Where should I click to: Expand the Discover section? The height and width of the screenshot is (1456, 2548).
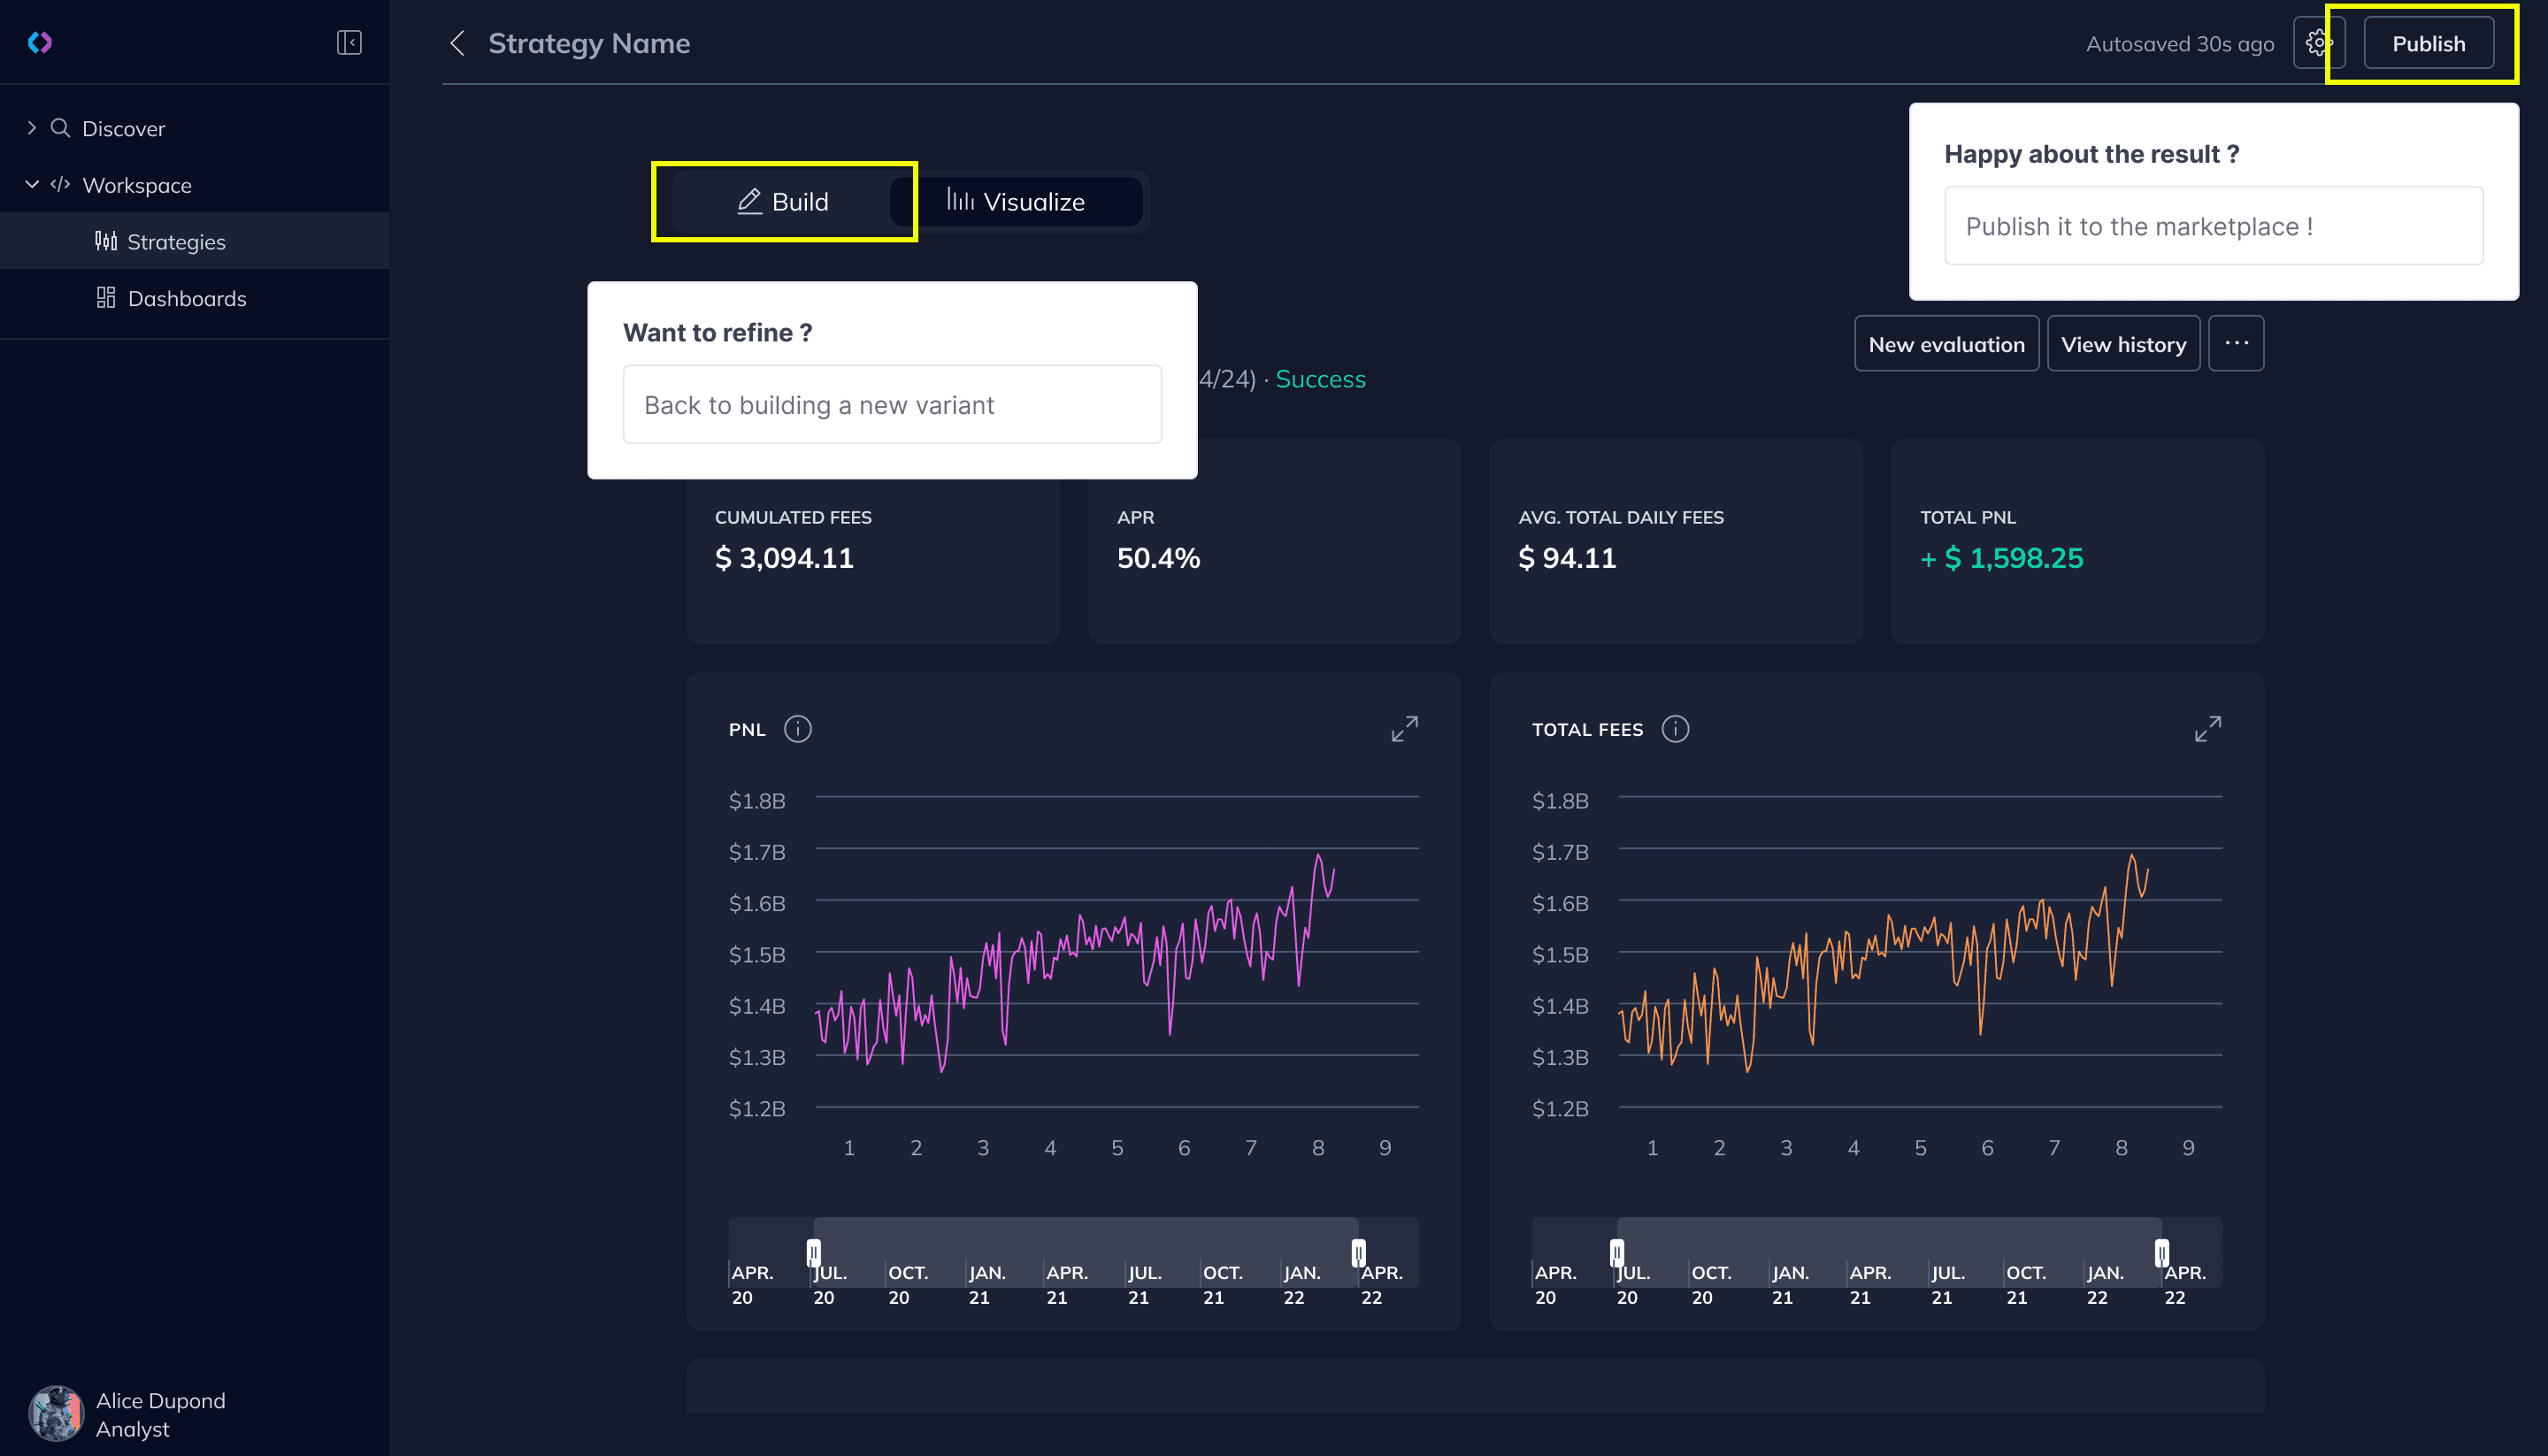pyautogui.click(x=32, y=128)
